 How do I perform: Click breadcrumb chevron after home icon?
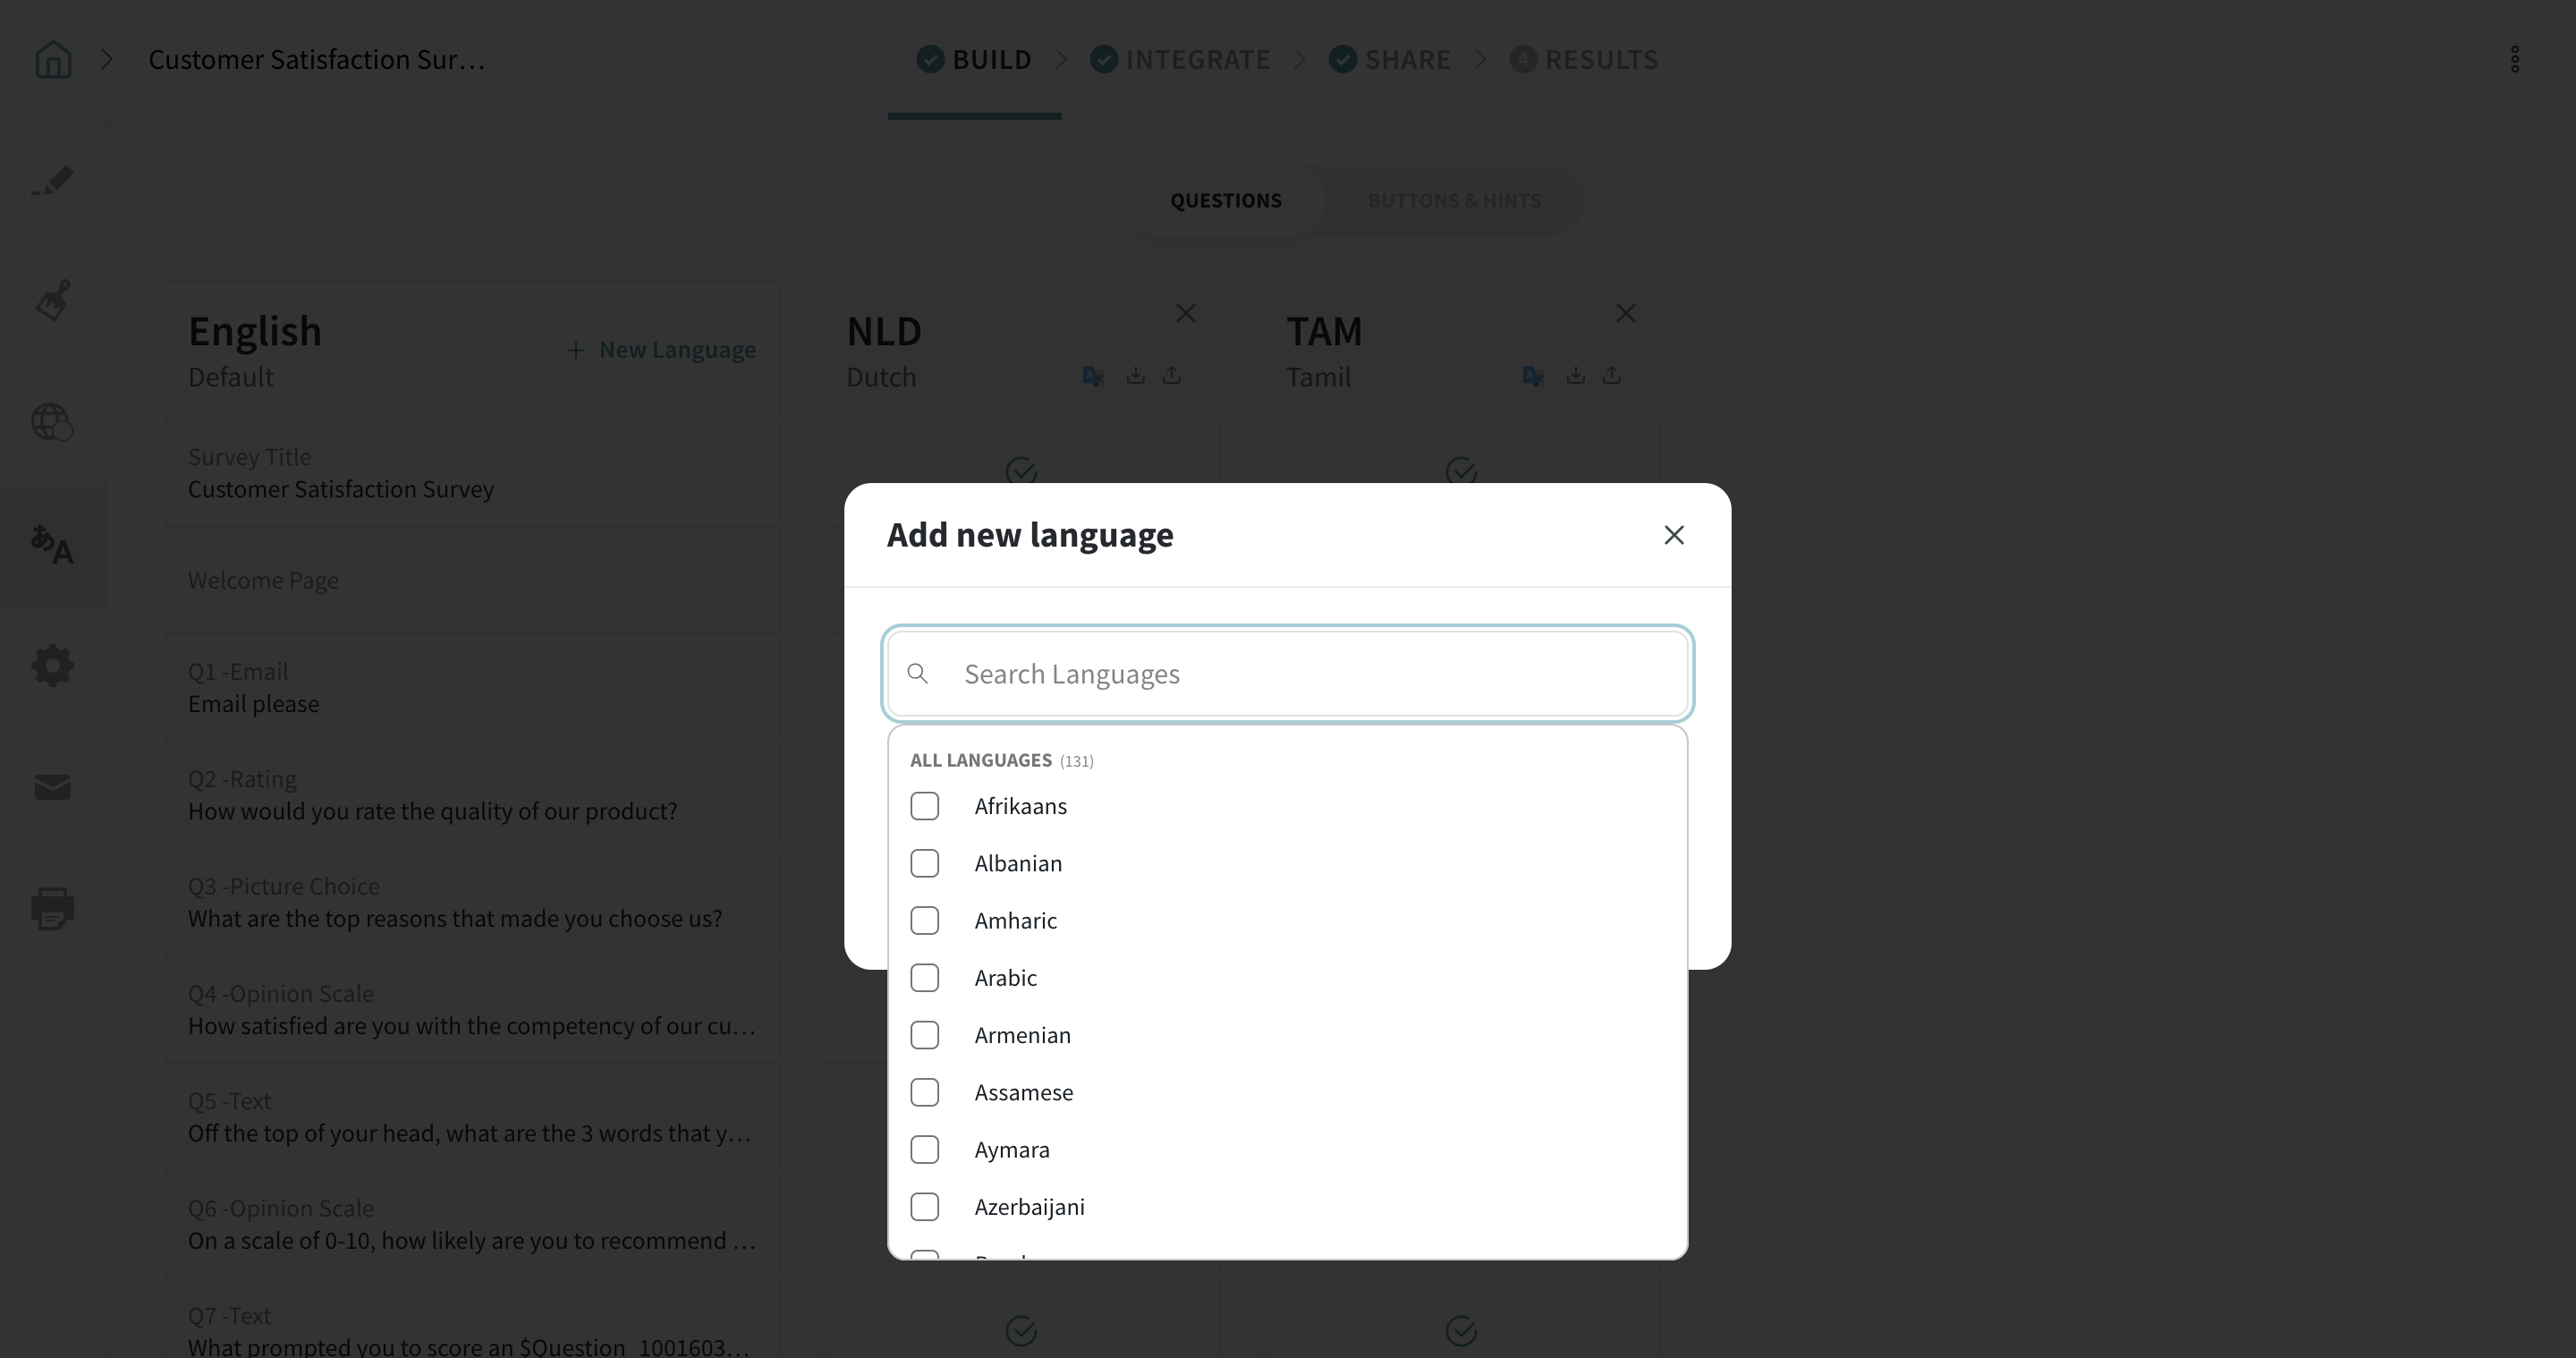coord(108,60)
